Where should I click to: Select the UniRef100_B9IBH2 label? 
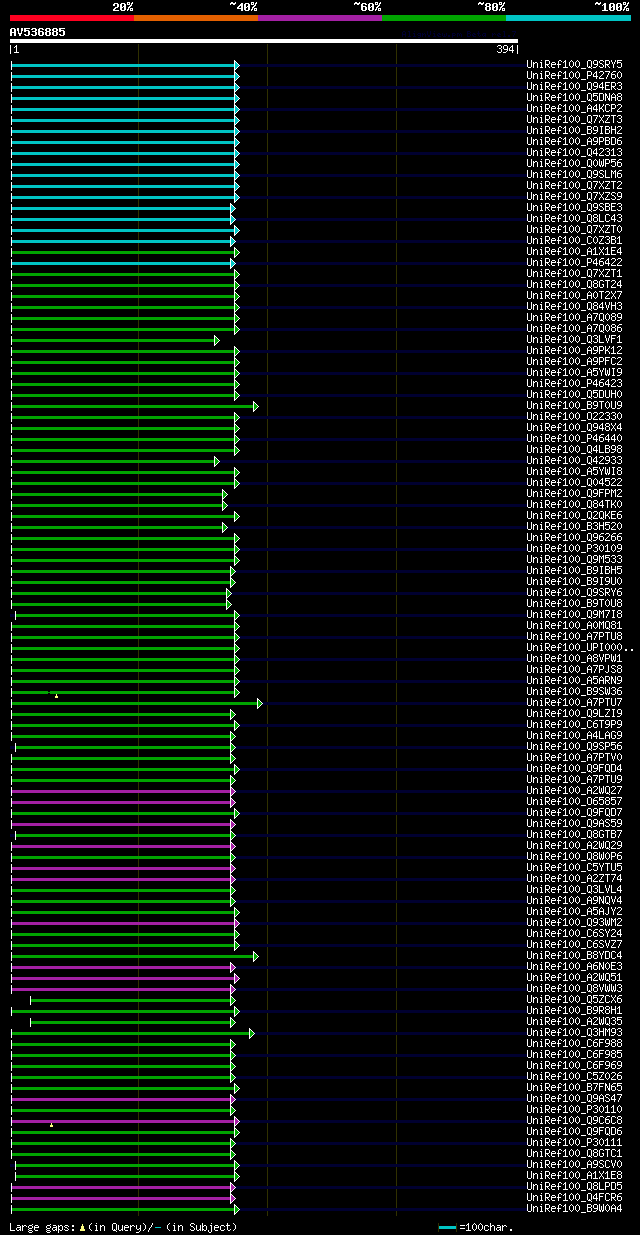tap(574, 131)
